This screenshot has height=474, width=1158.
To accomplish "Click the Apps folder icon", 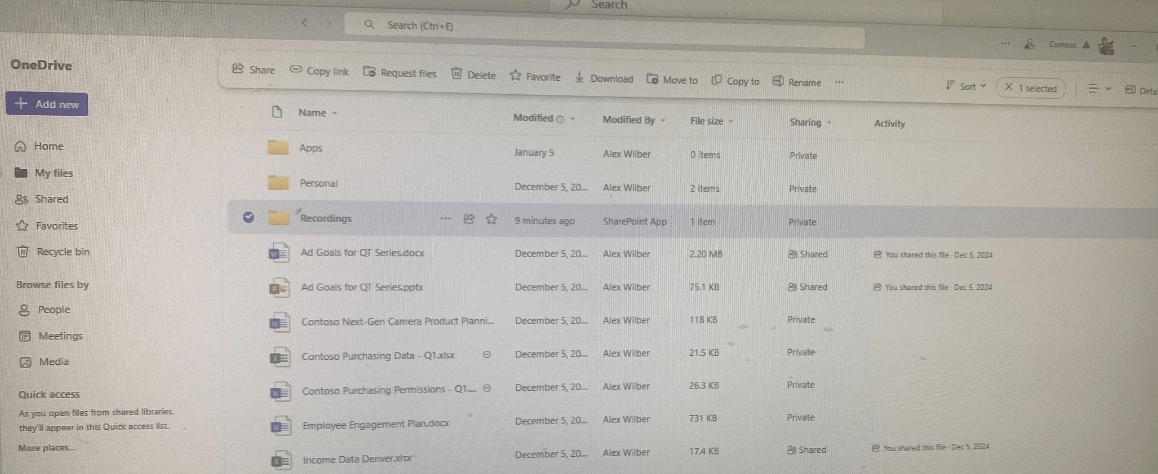I will click(x=278, y=148).
